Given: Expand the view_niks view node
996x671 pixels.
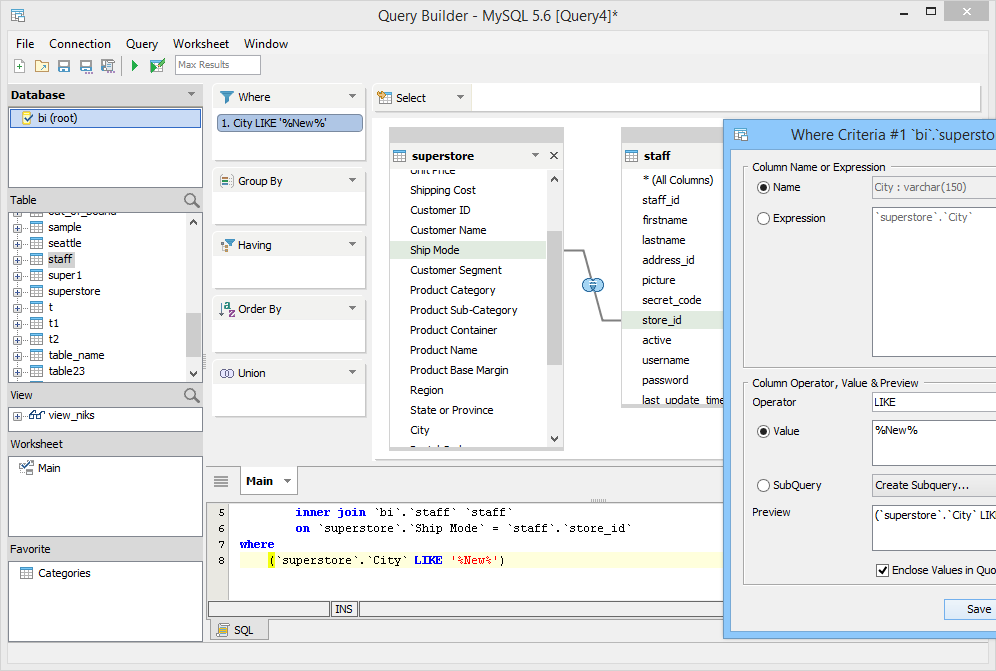Looking at the screenshot, I should 17,416.
